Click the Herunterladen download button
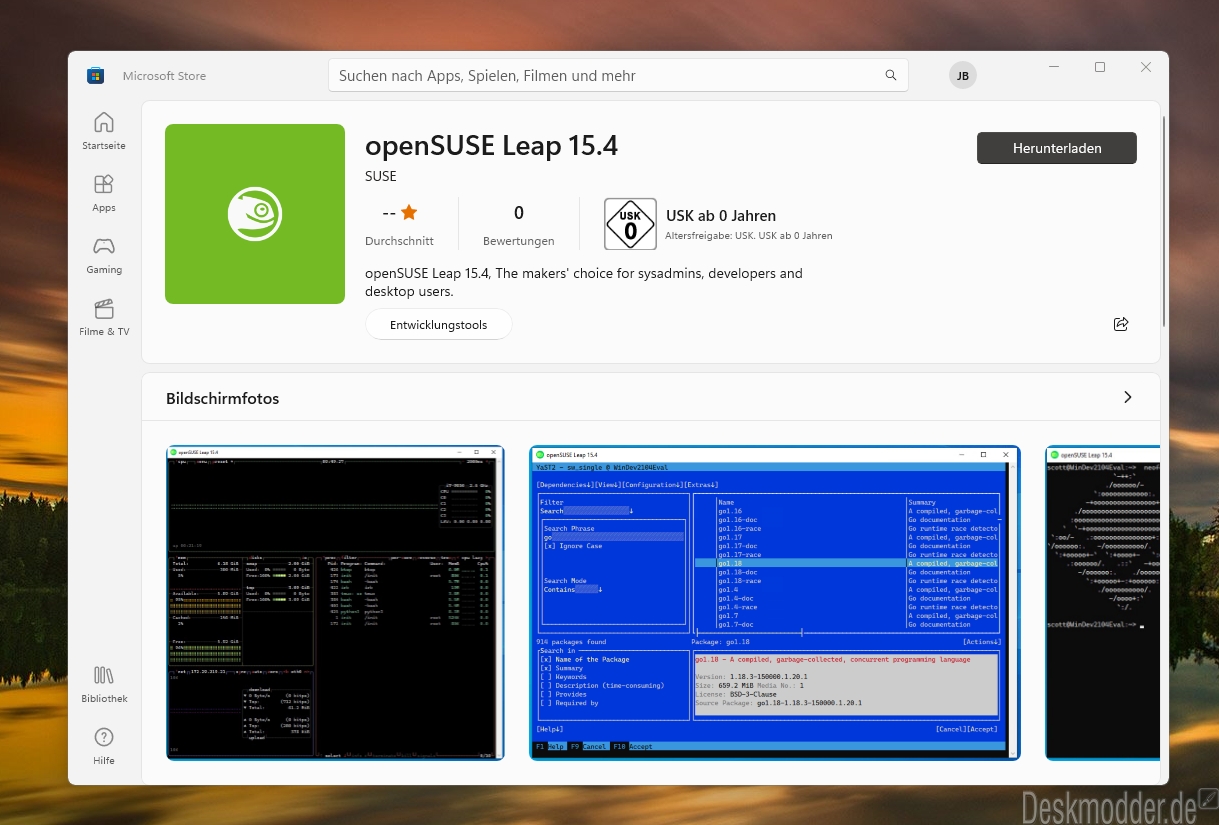Image resolution: width=1219 pixels, height=825 pixels. click(1057, 148)
